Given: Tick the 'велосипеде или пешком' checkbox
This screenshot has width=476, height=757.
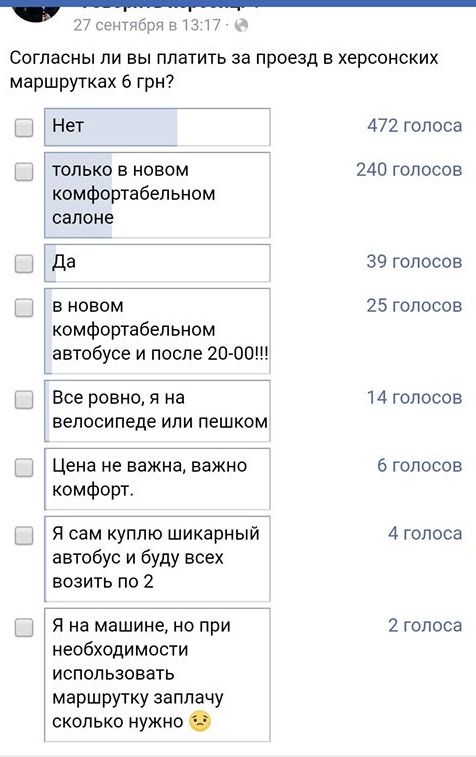Looking at the screenshot, I should click(x=24, y=400).
